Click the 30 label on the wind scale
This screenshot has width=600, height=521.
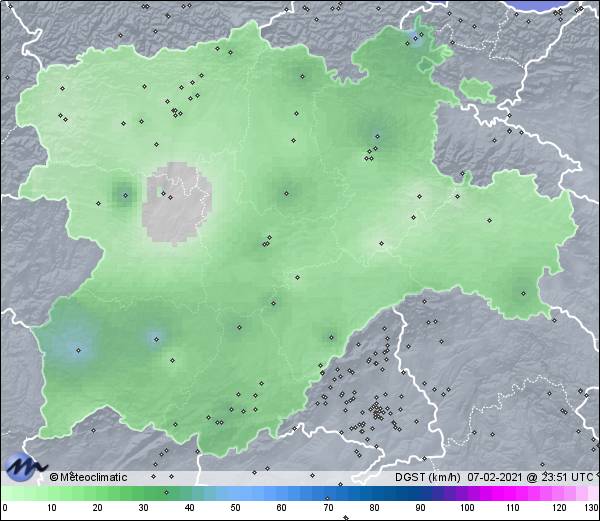pyautogui.click(x=143, y=508)
